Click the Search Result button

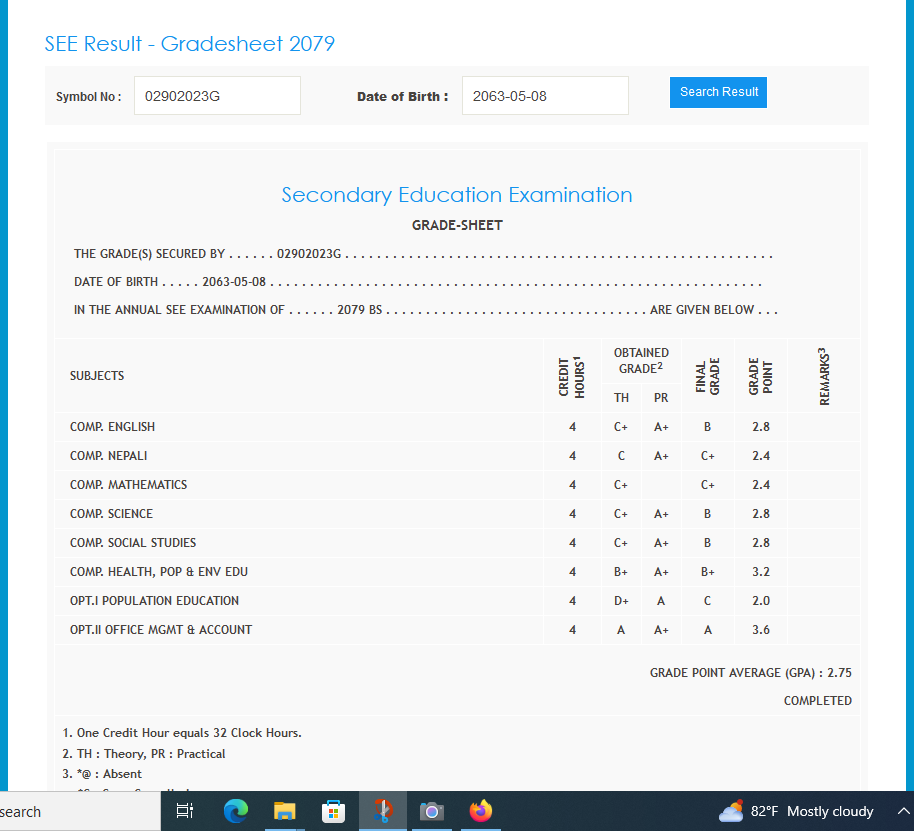pyautogui.click(x=718, y=92)
